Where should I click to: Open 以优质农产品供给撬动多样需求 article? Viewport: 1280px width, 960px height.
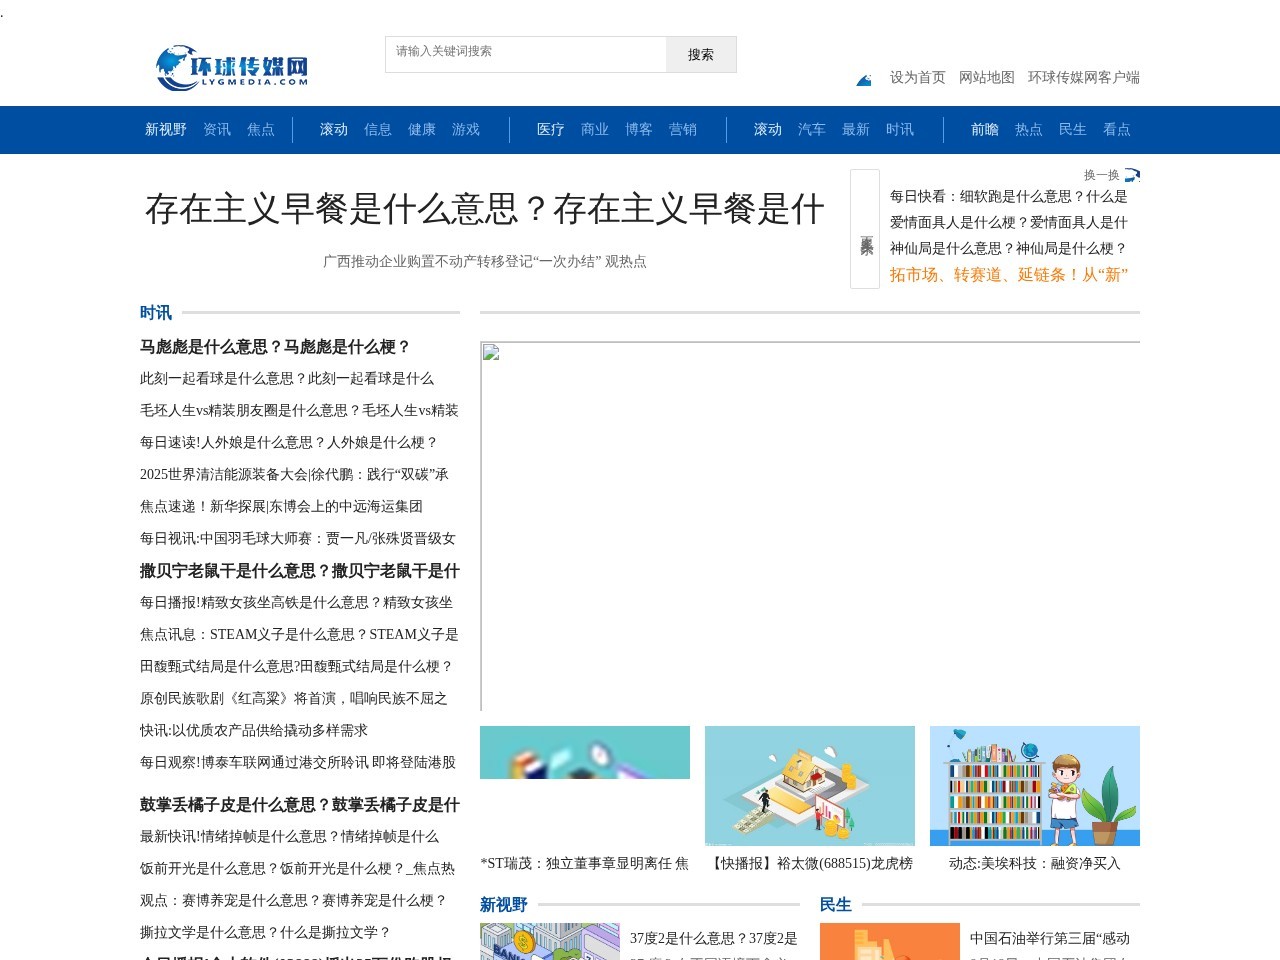[254, 730]
